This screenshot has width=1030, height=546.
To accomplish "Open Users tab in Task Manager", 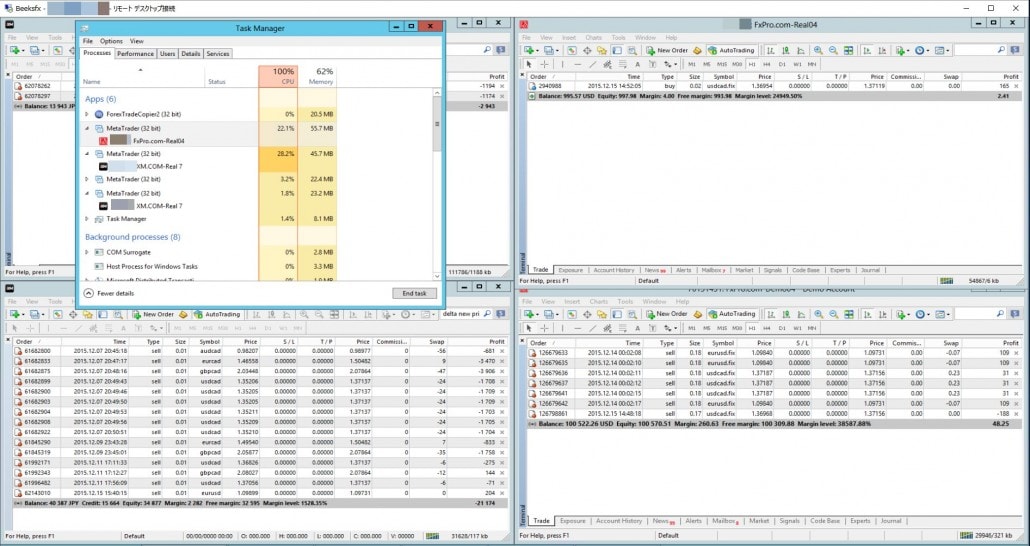I will tap(168, 54).
